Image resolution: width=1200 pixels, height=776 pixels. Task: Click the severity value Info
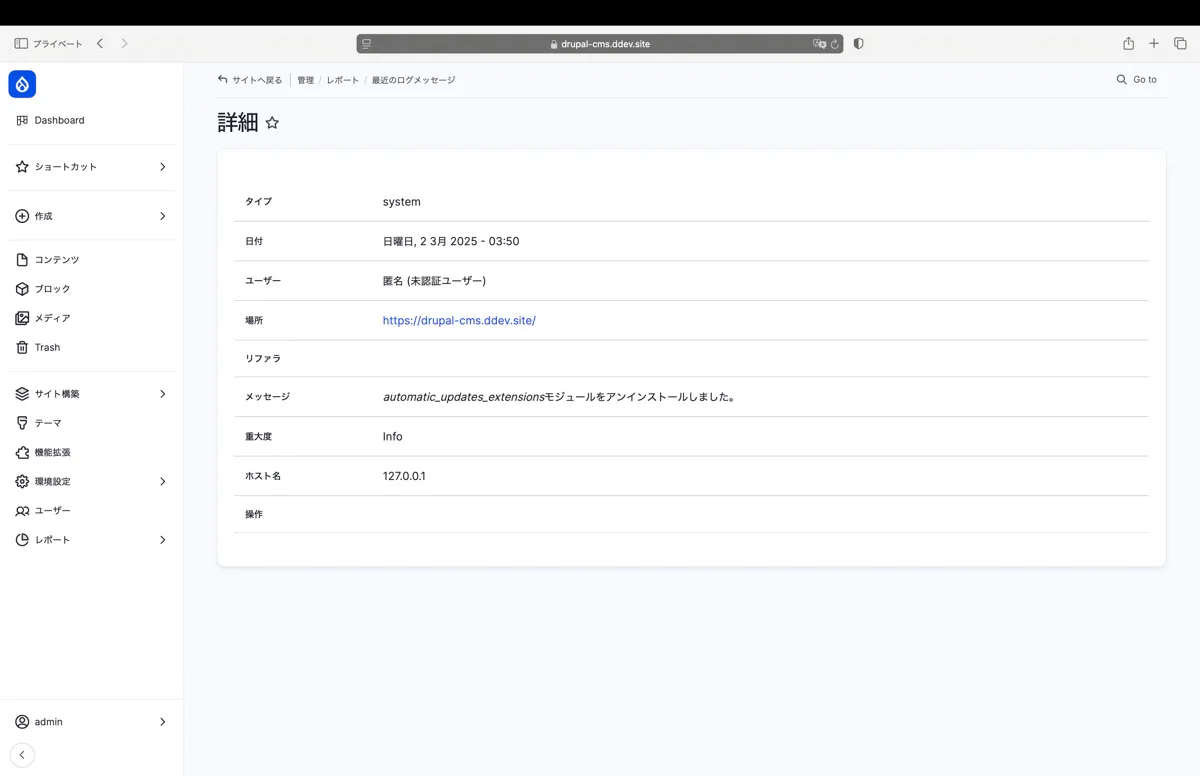point(393,437)
